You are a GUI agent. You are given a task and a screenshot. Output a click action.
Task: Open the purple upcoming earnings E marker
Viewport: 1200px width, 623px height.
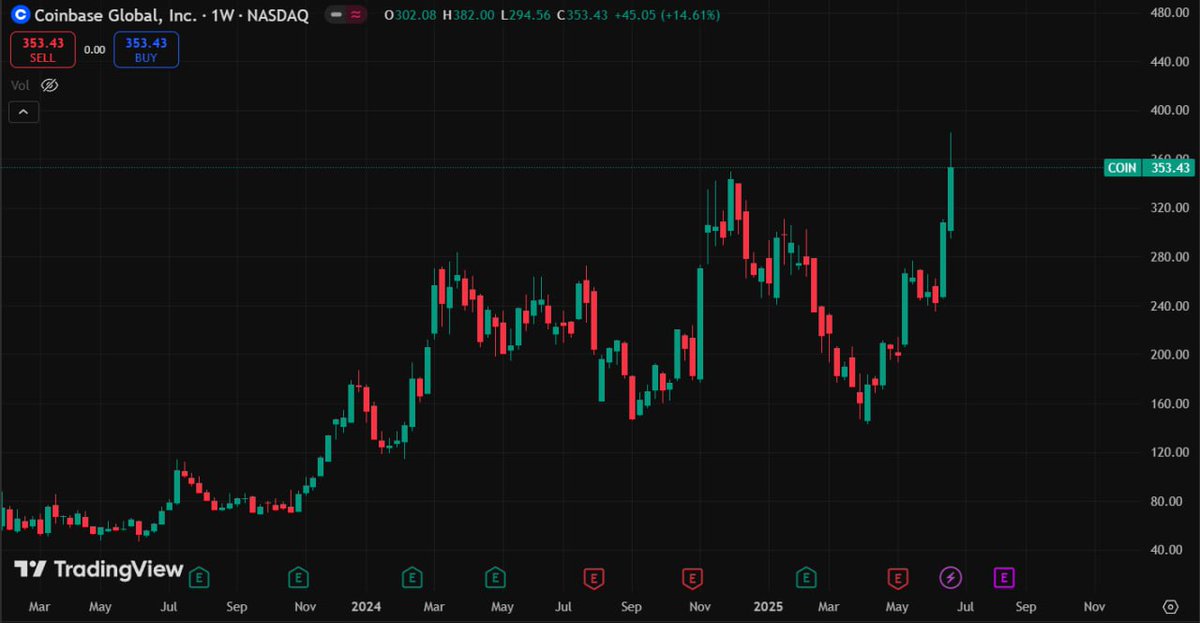1003,577
